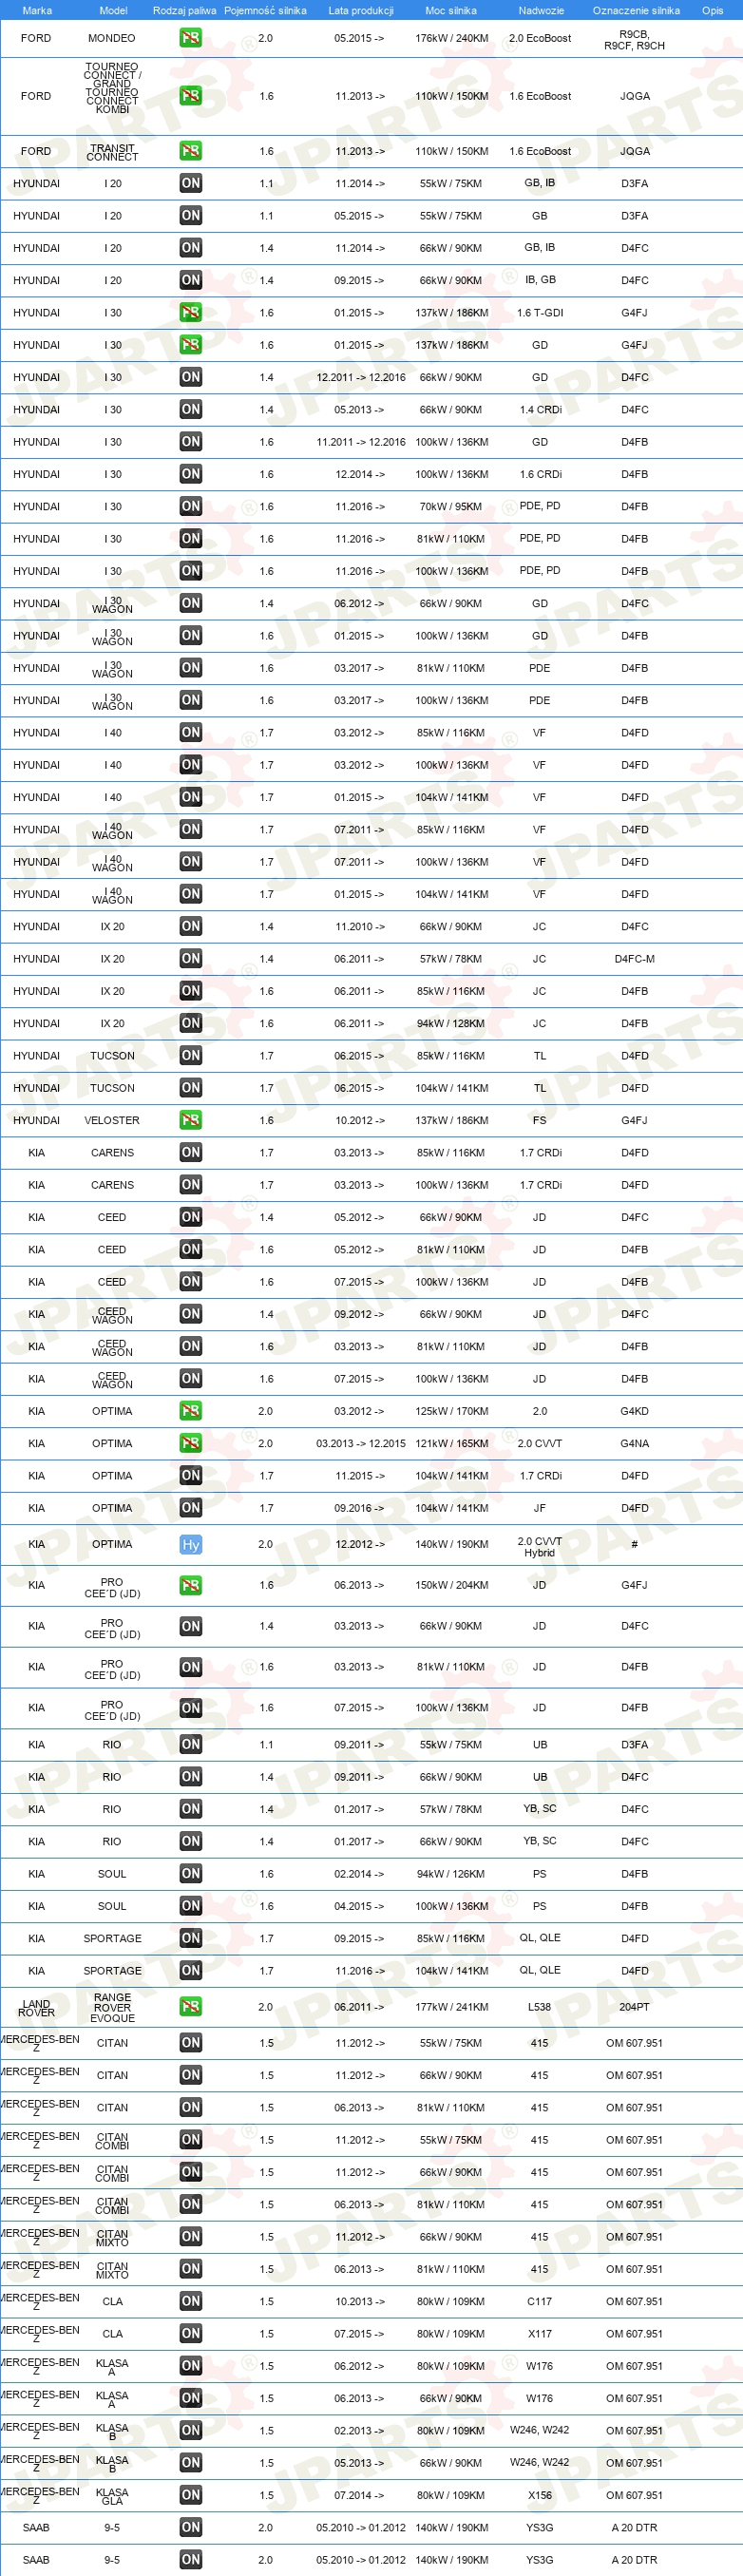This screenshot has height=2576, width=743.
Task: Click the Oznaczenie silnika column header
Action: (x=636, y=10)
